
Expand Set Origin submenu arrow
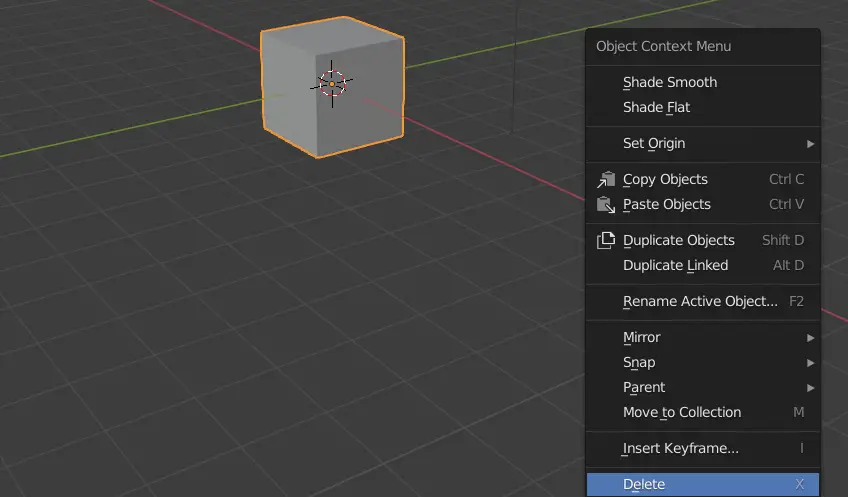pos(810,144)
